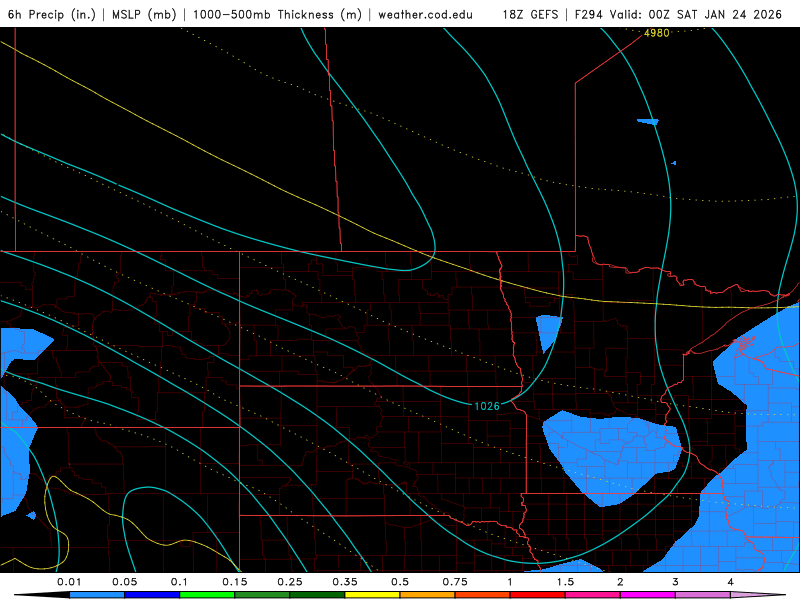Click the red 1–1.5 colorbar segment
The width and height of the screenshot is (800, 600).
click(538, 595)
